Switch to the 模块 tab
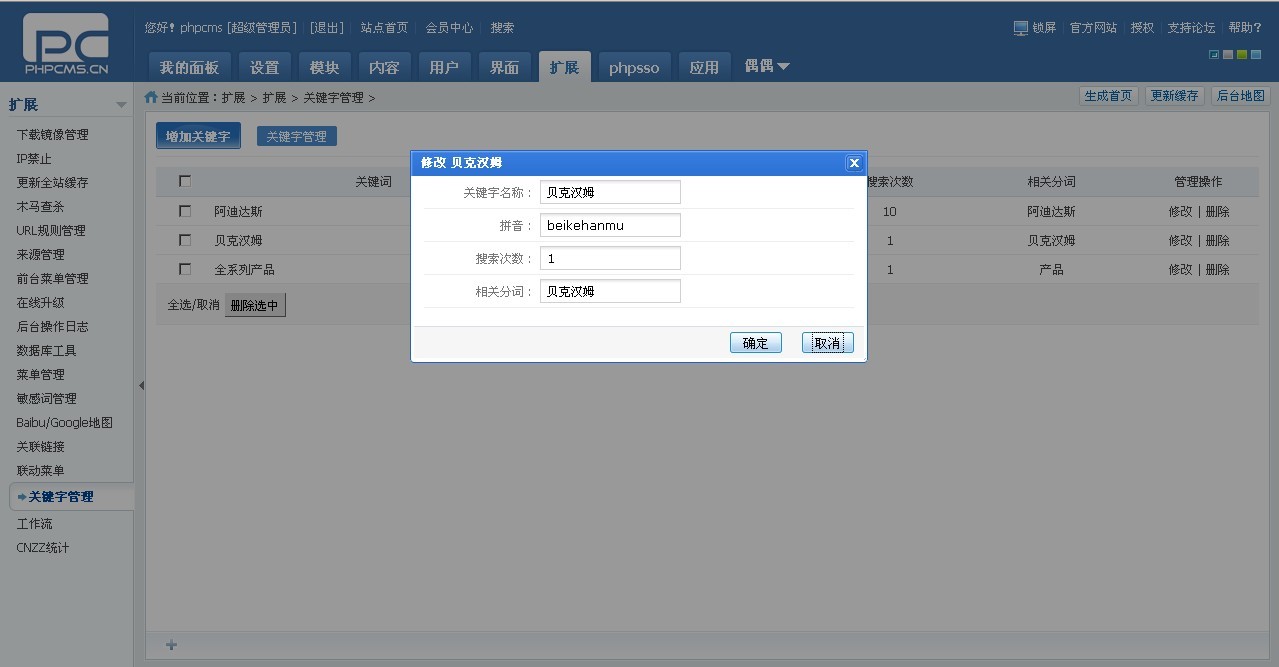 (324, 67)
